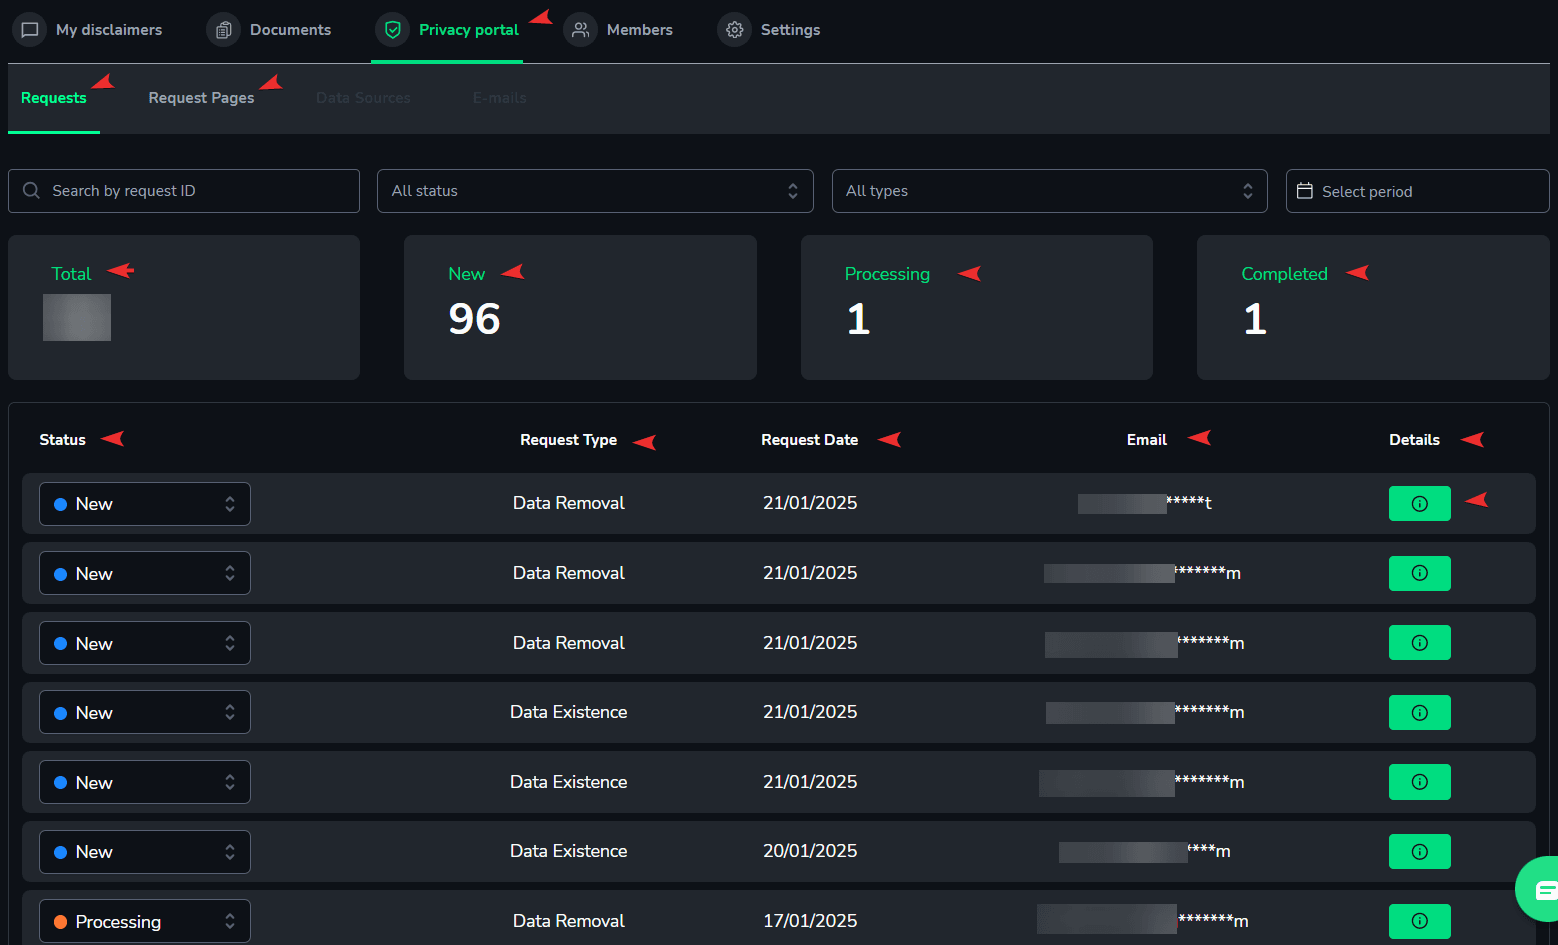This screenshot has height=945, width=1558.
Task: Go to the Documents tab
Action: pyautogui.click(x=270, y=30)
